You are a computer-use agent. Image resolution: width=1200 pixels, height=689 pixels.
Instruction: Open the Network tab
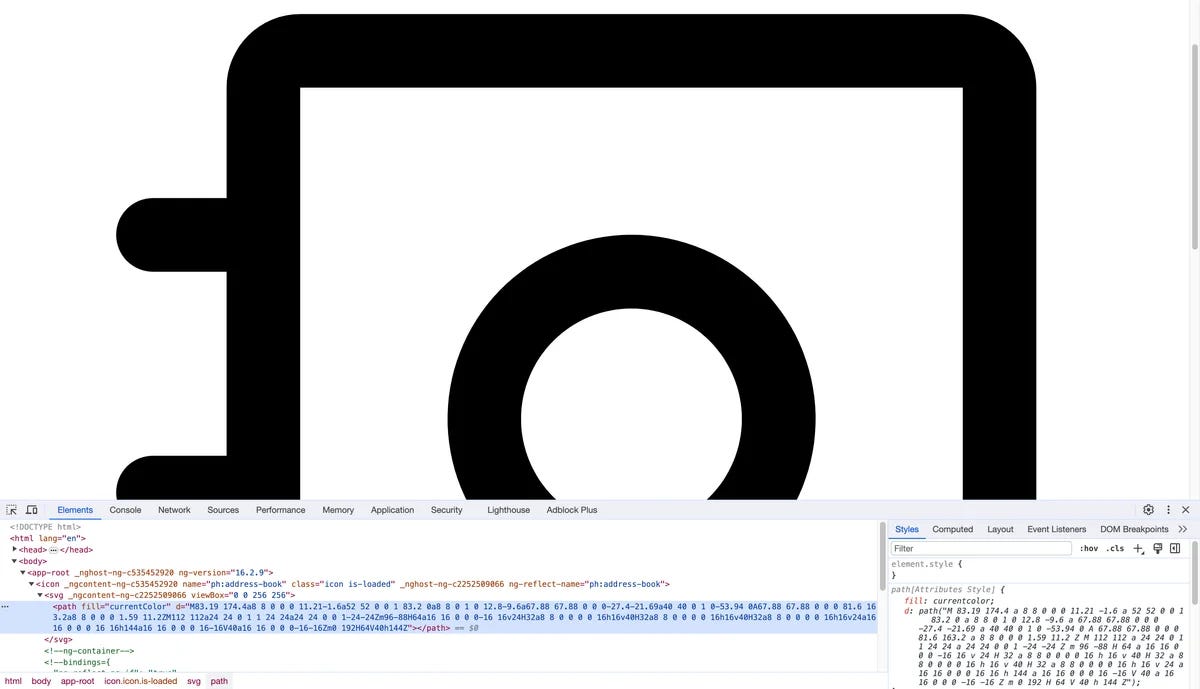[x=174, y=510]
